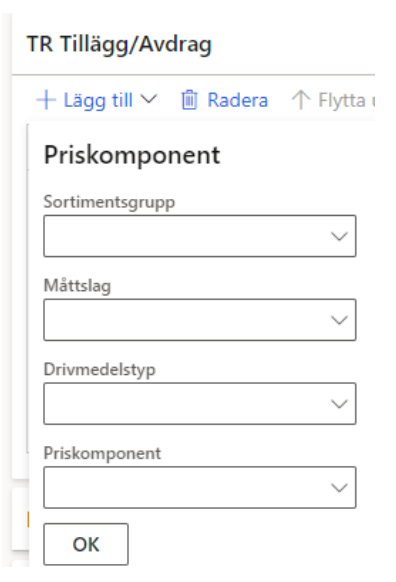Viewport: 396px width, 582px height.
Task: Click the up arrow Flytta icon
Action: click(301, 100)
